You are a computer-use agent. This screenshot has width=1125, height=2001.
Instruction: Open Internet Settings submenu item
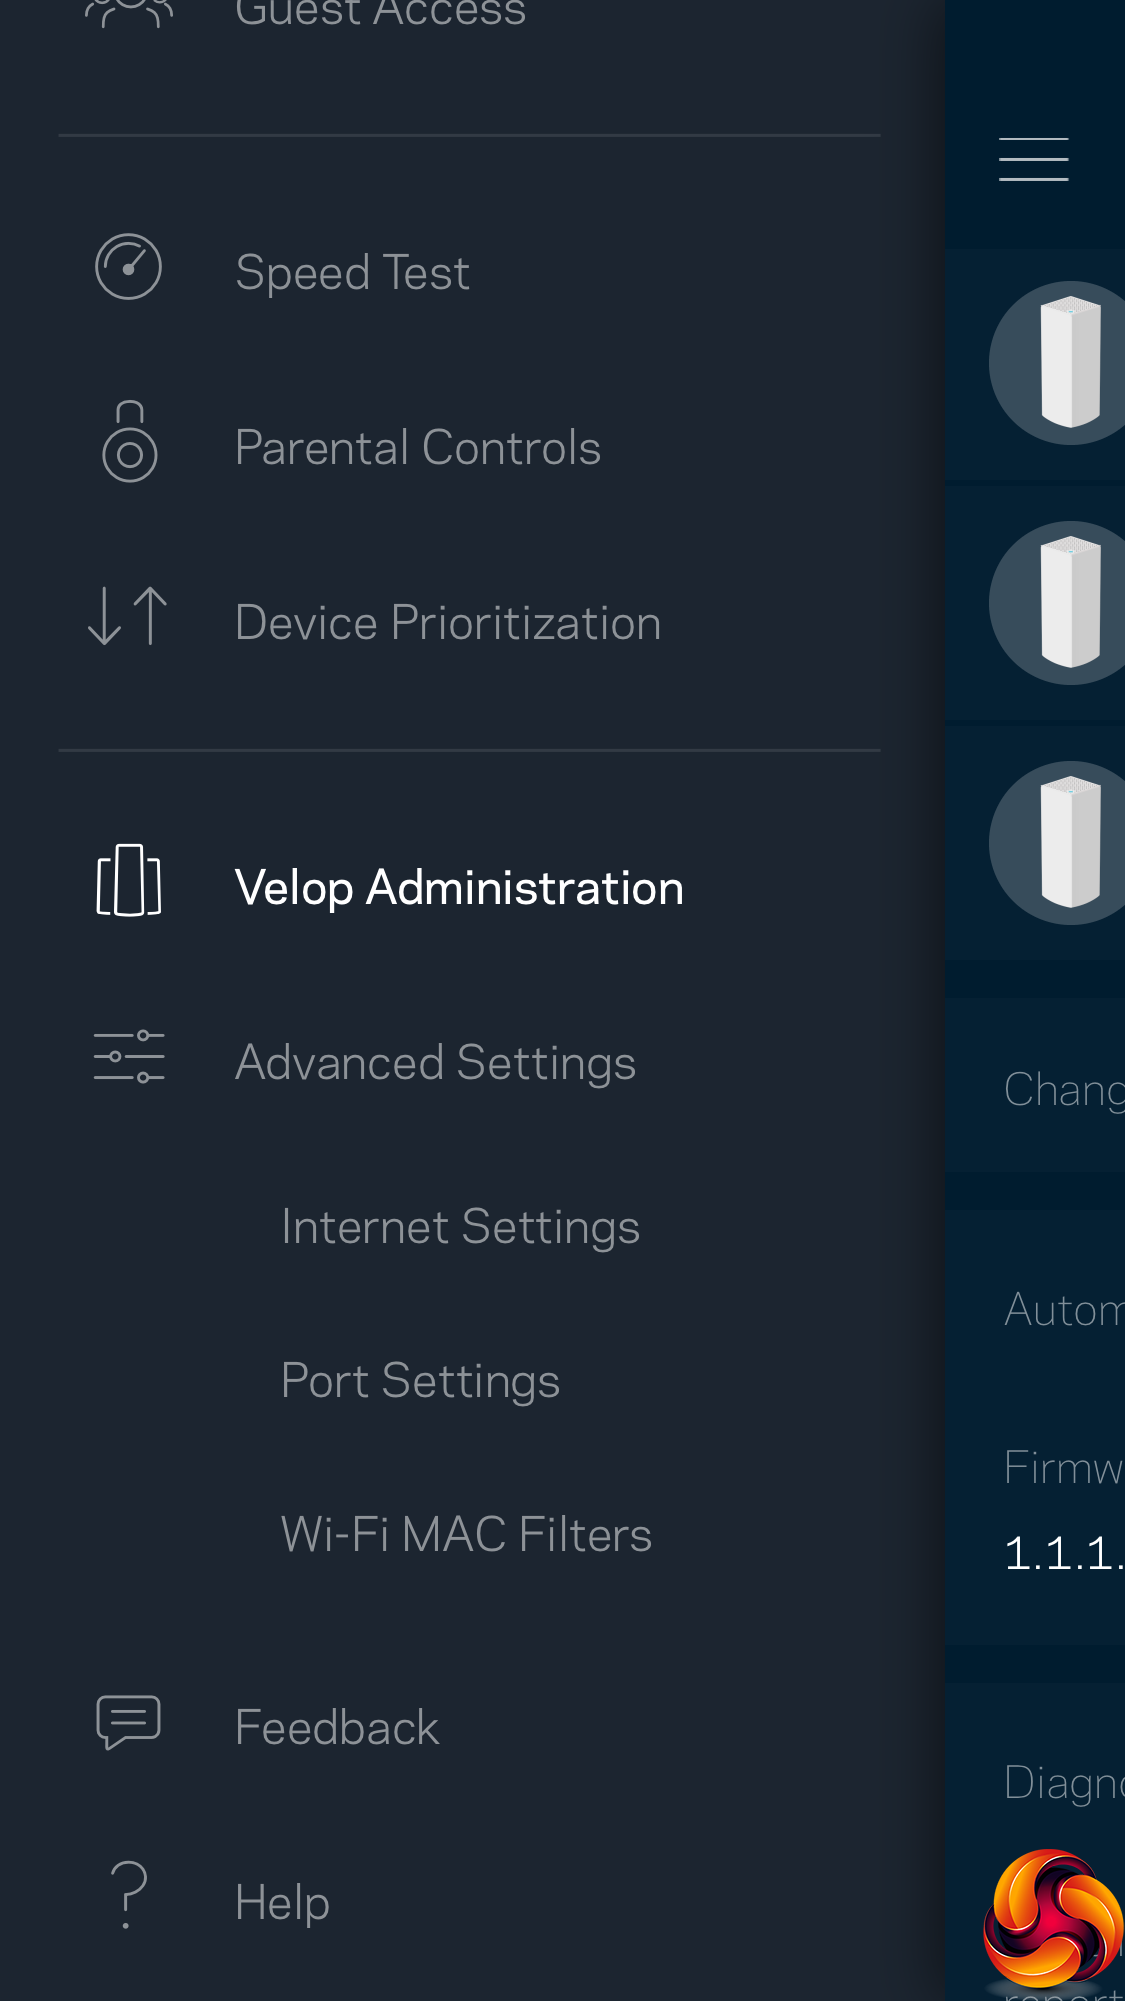tap(460, 1227)
